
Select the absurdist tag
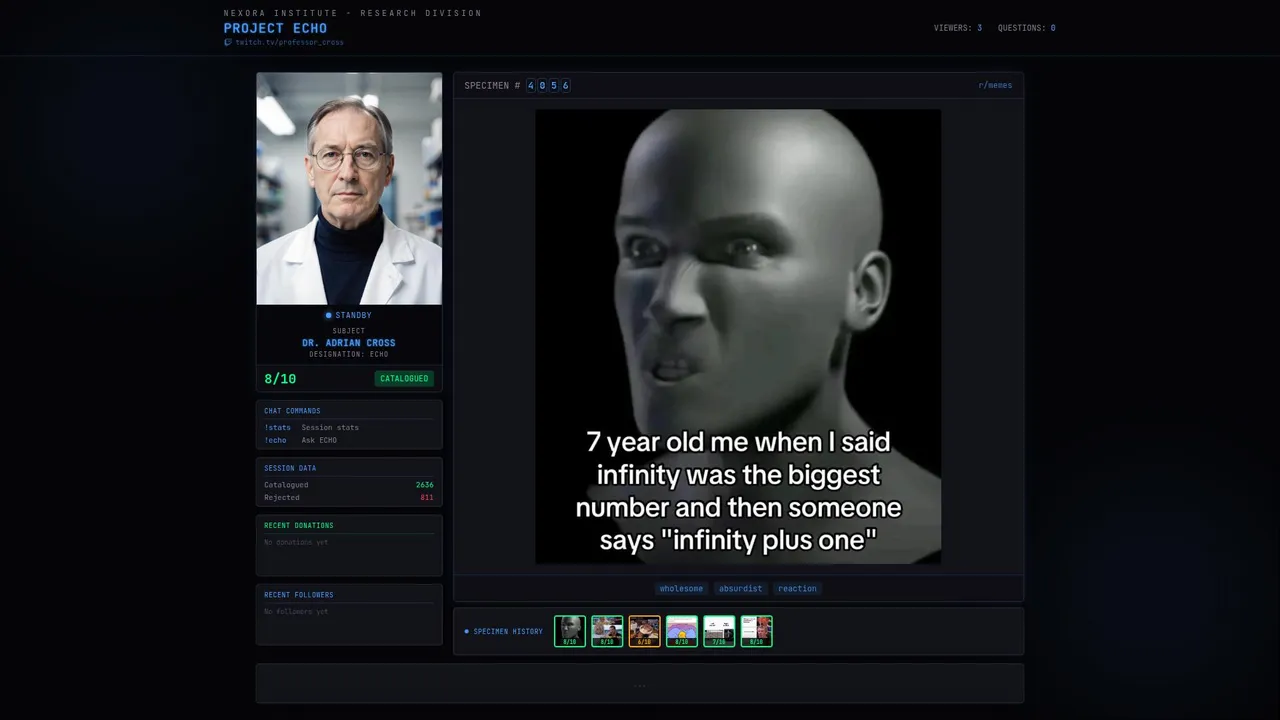[740, 589]
